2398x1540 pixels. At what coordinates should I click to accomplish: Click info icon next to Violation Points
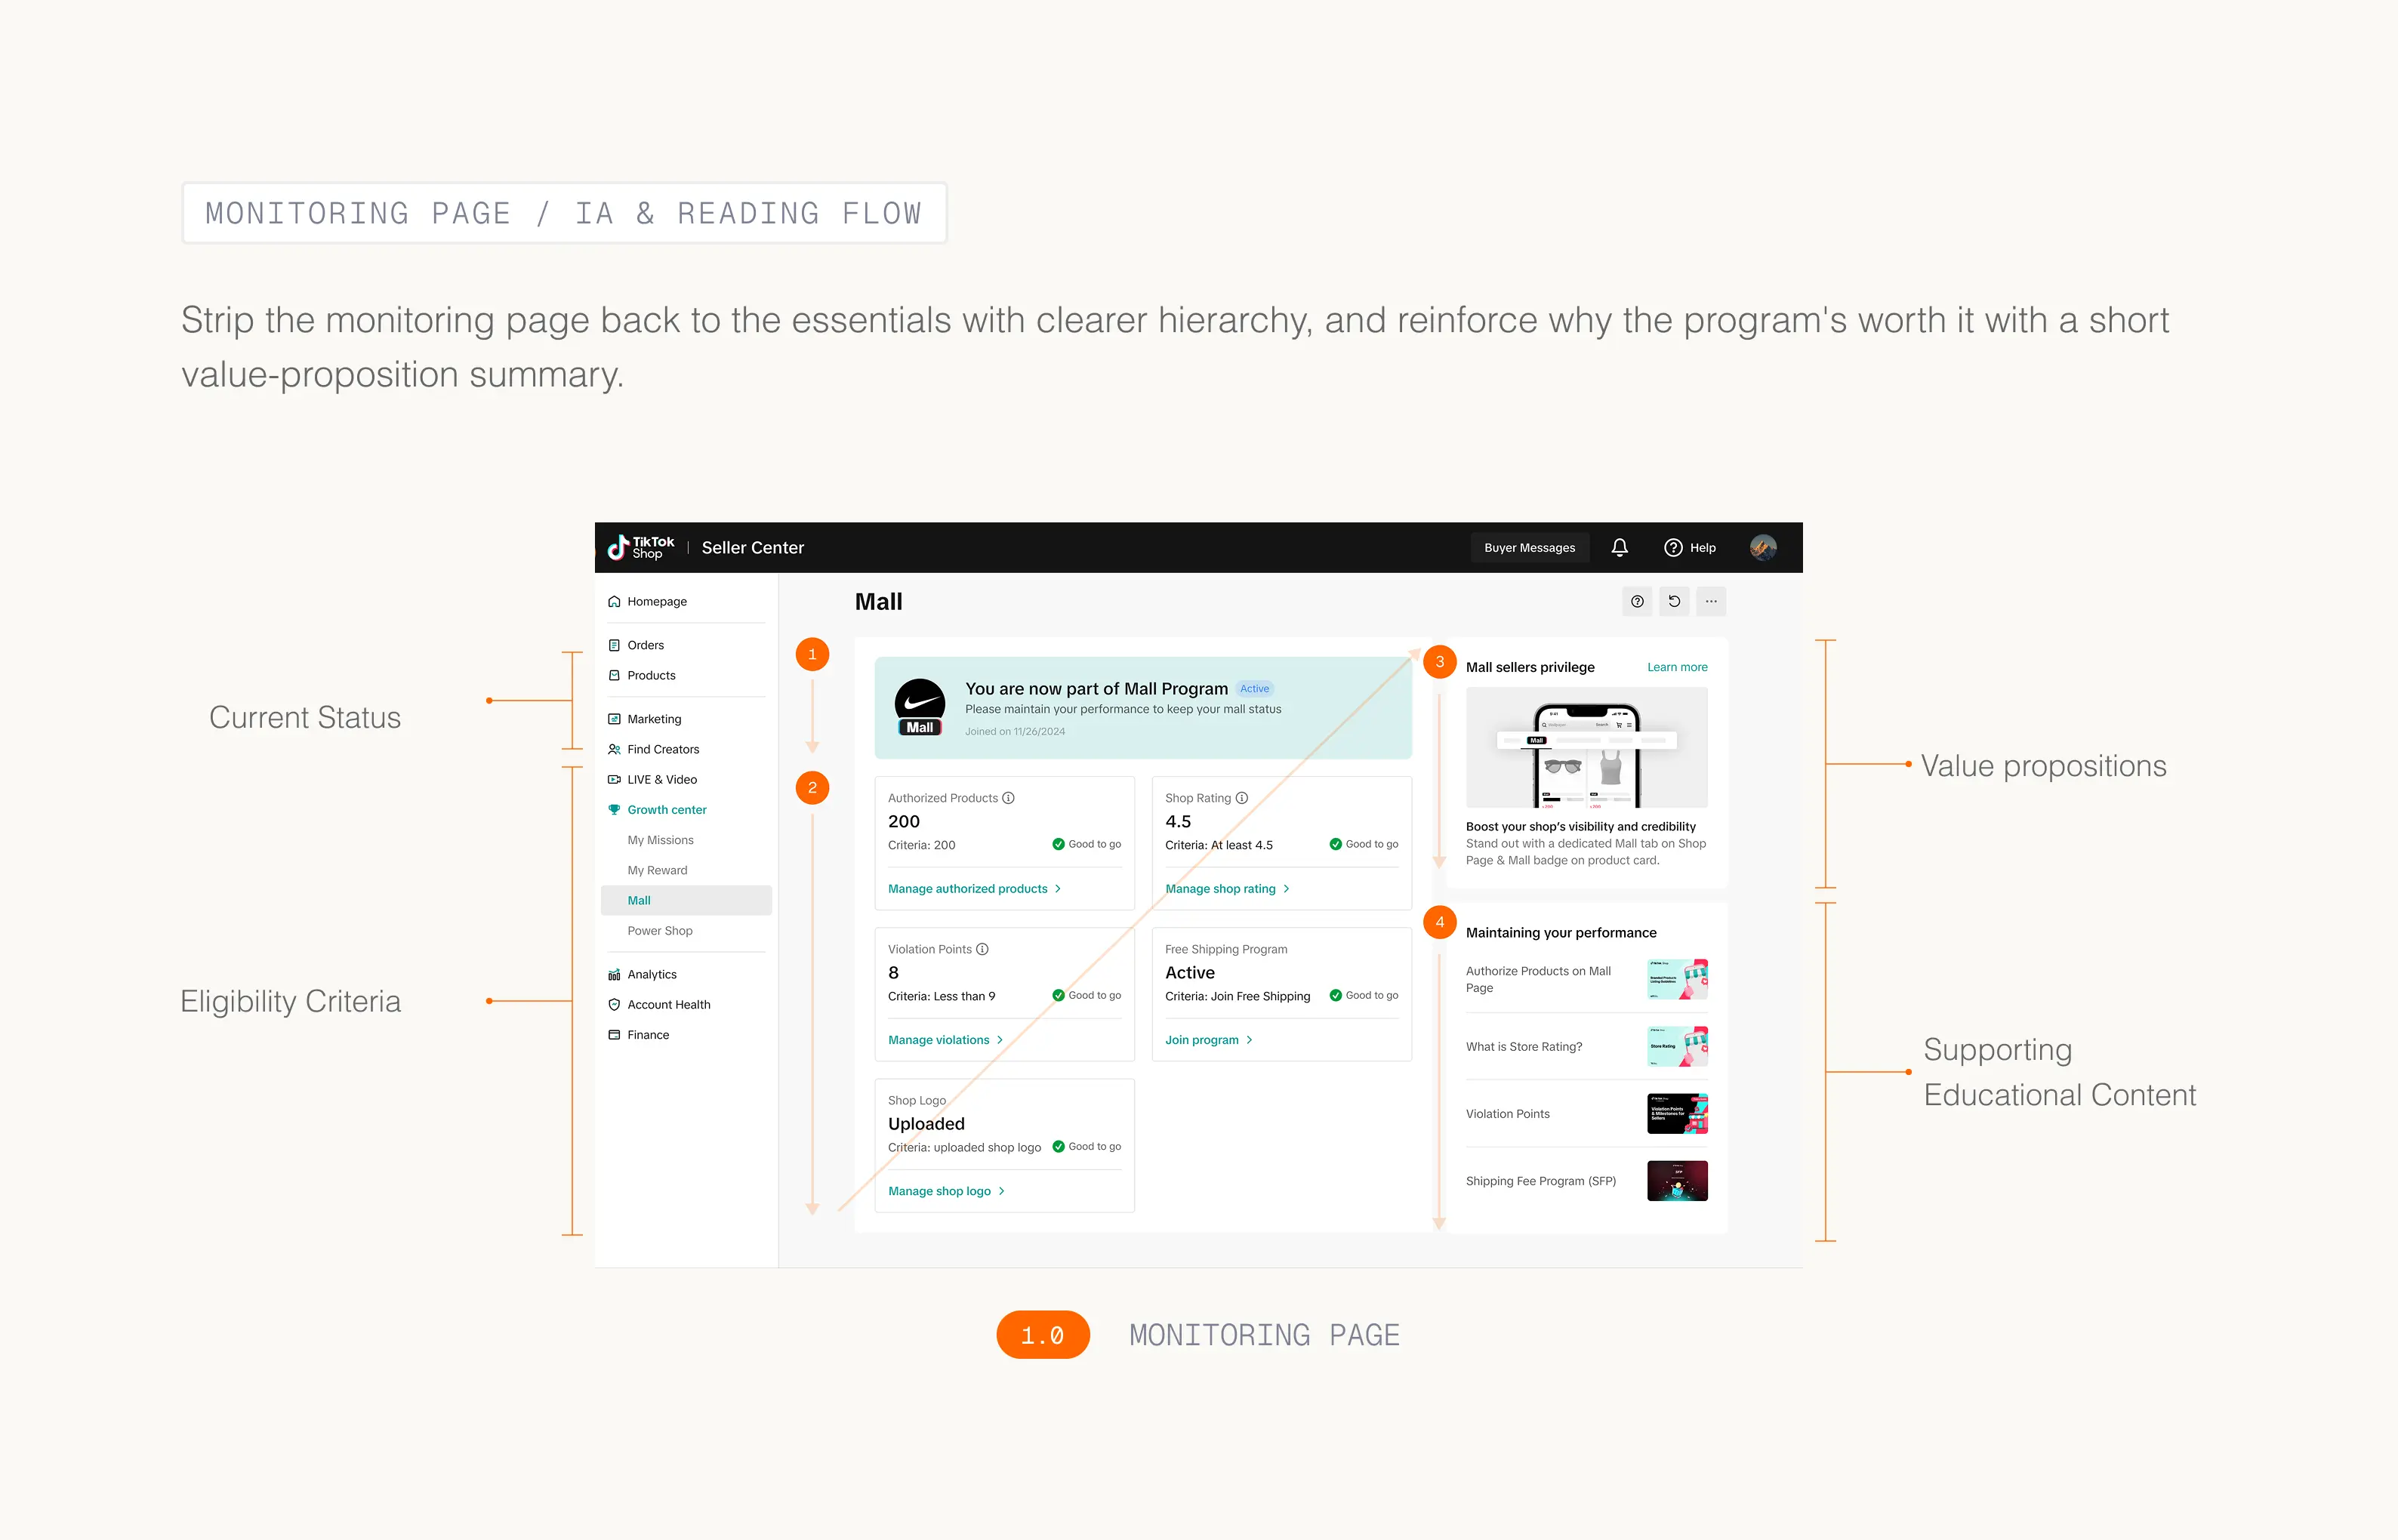tap(982, 949)
